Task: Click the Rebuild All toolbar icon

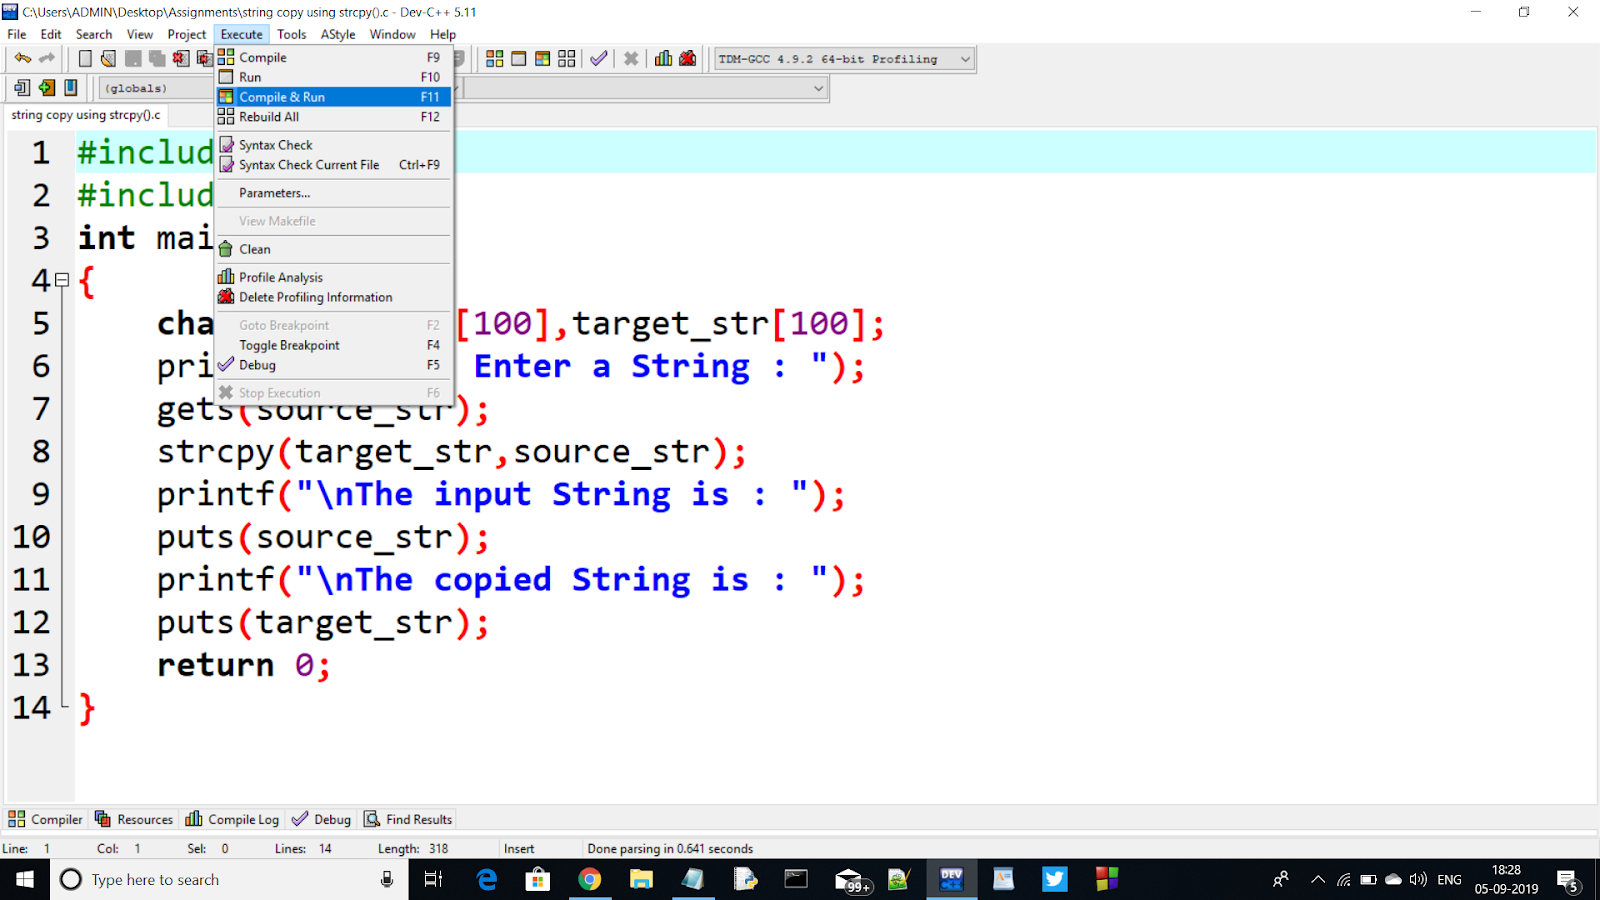Action: pyautogui.click(x=566, y=58)
